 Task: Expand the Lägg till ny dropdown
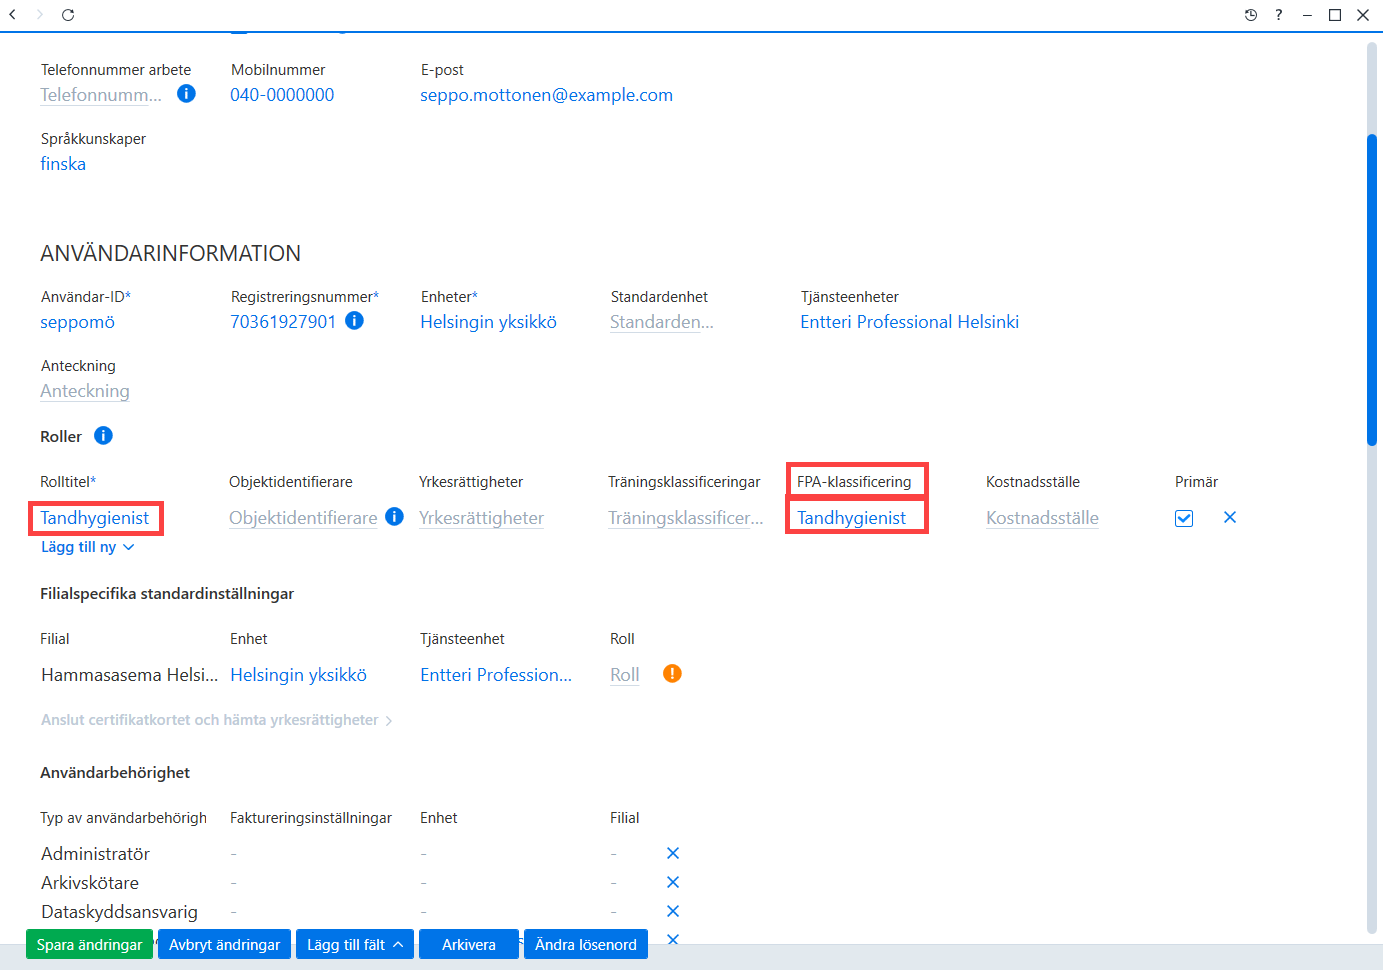[x=87, y=547]
